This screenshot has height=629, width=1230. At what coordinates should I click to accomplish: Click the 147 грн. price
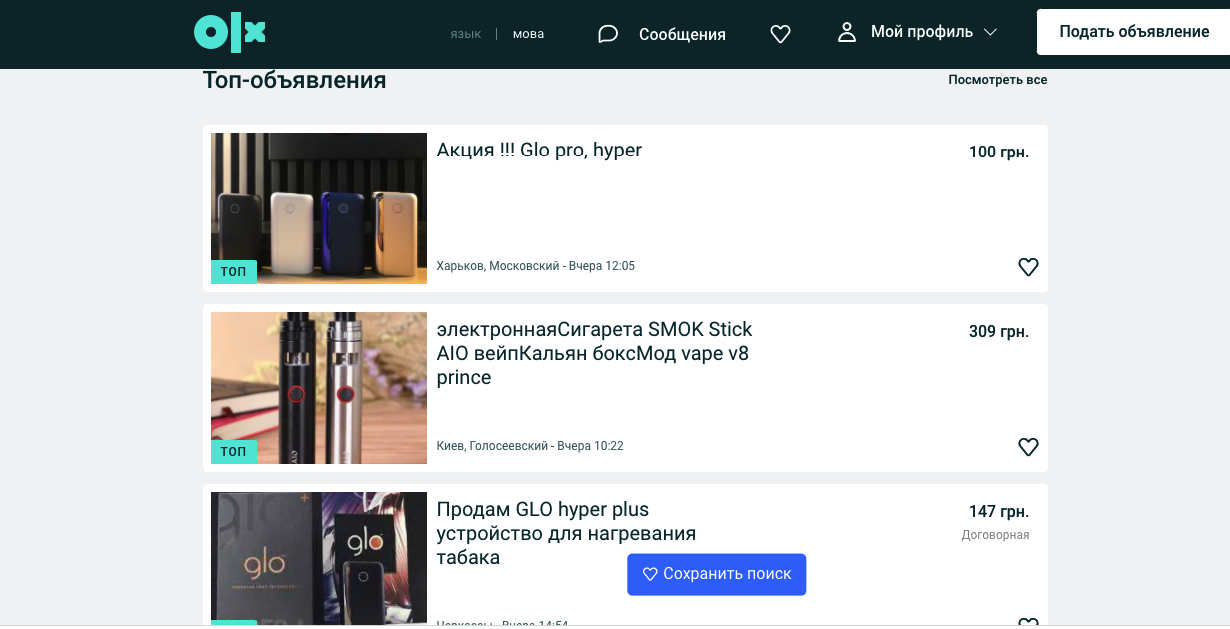[x=998, y=512]
